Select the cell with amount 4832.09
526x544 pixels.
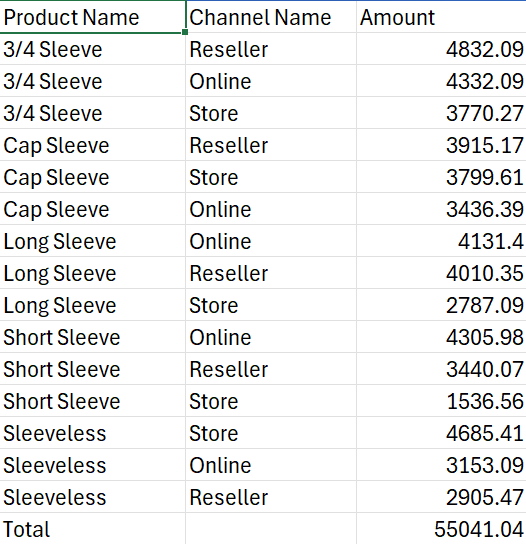pyautogui.click(x=441, y=49)
